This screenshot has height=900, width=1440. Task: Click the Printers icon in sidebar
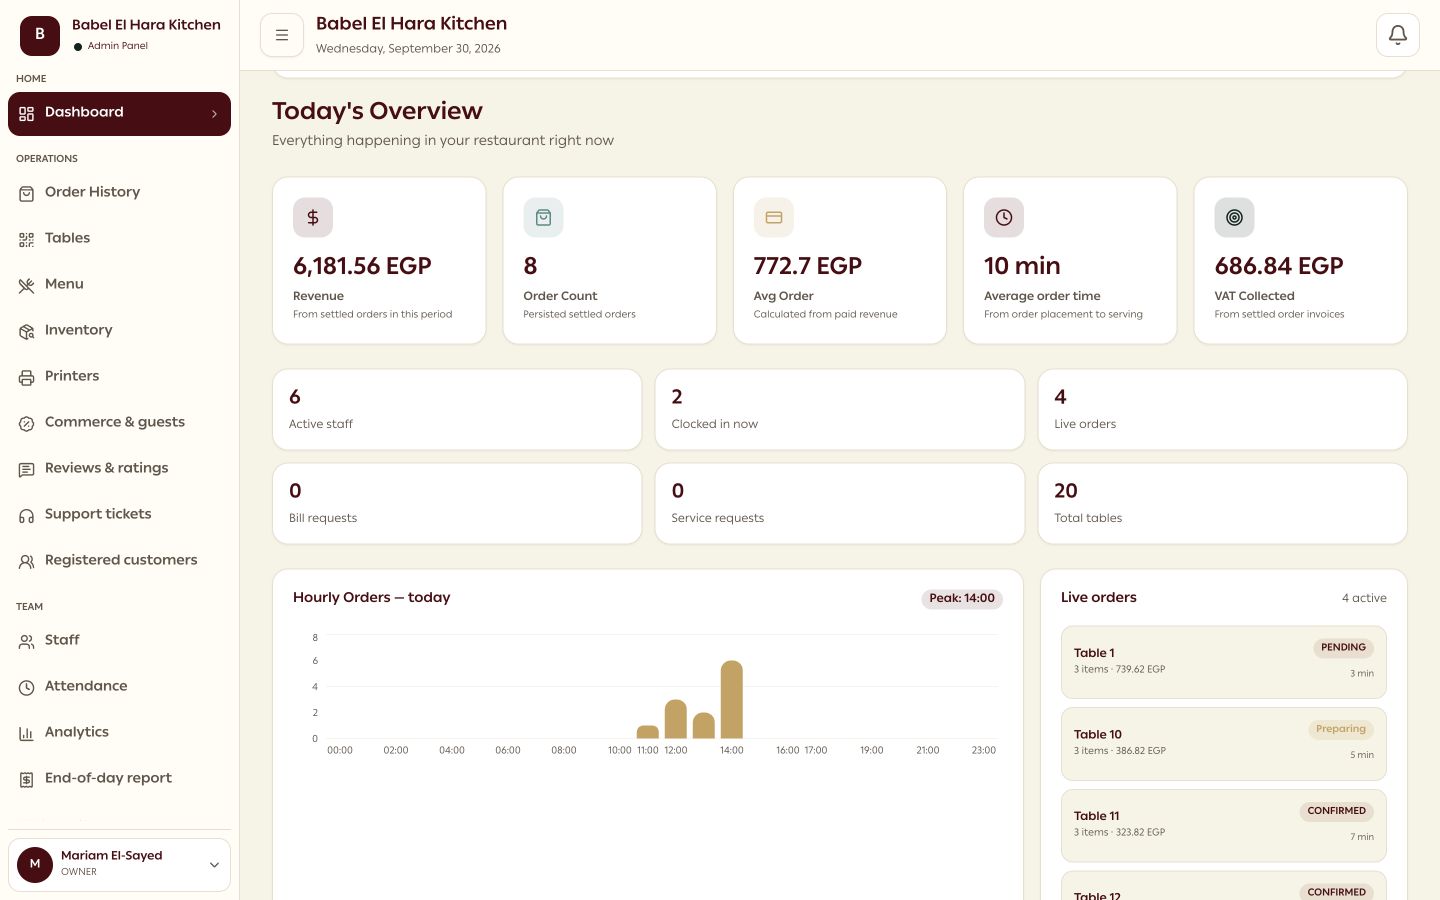click(27, 378)
